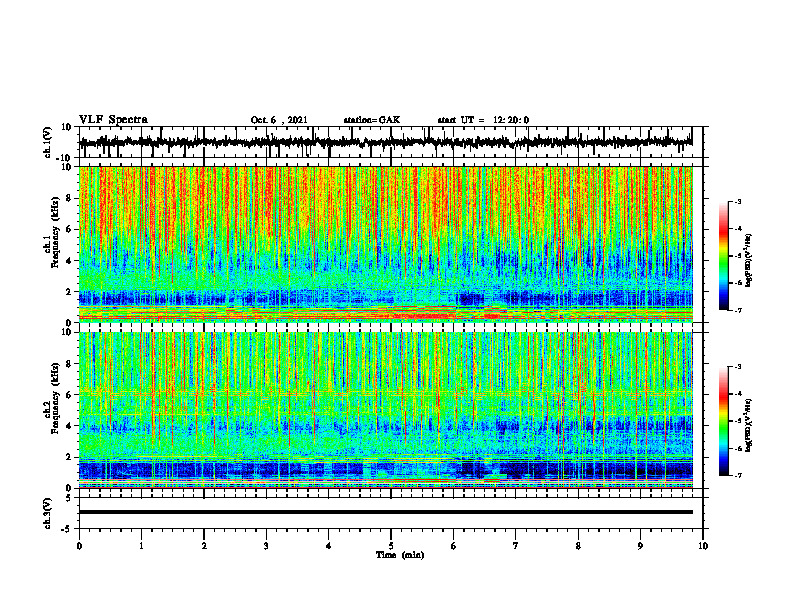Click time axis tick label "6"
The height and width of the screenshot is (612, 792).
point(453,546)
